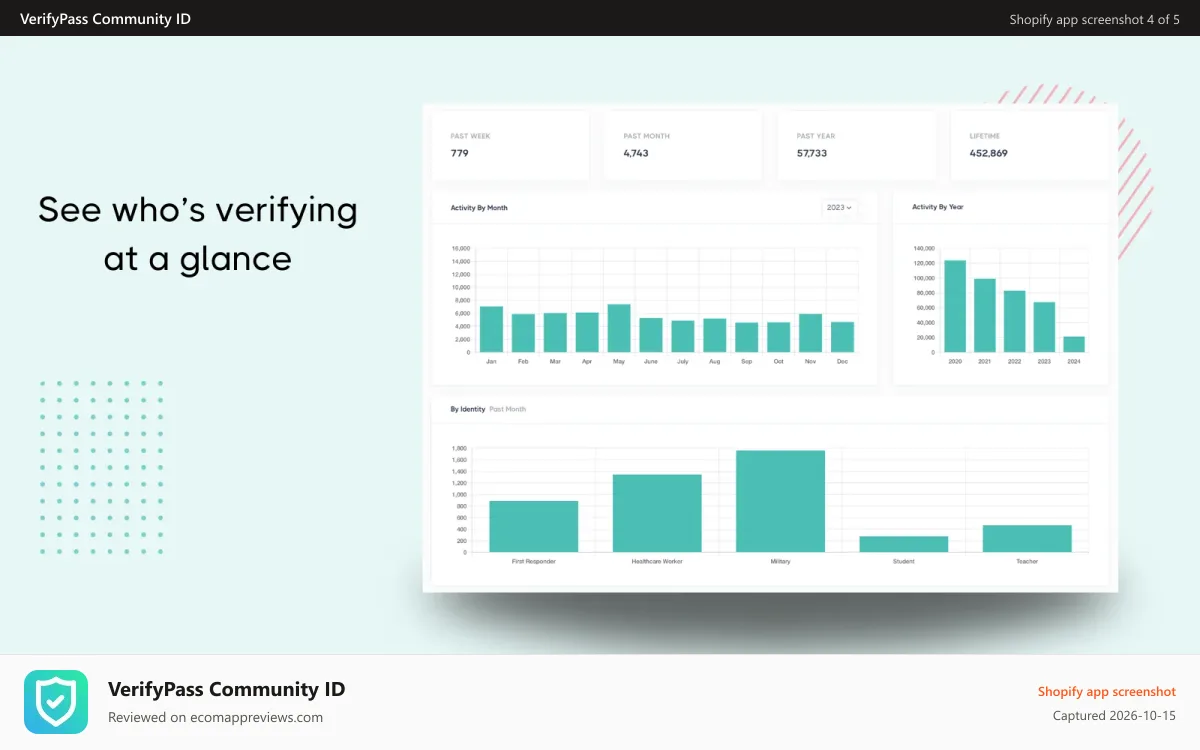Viewport: 1200px width, 750px height.
Task: Click the Teacher bar in identity chart
Action: pyautogui.click(x=1027, y=538)
